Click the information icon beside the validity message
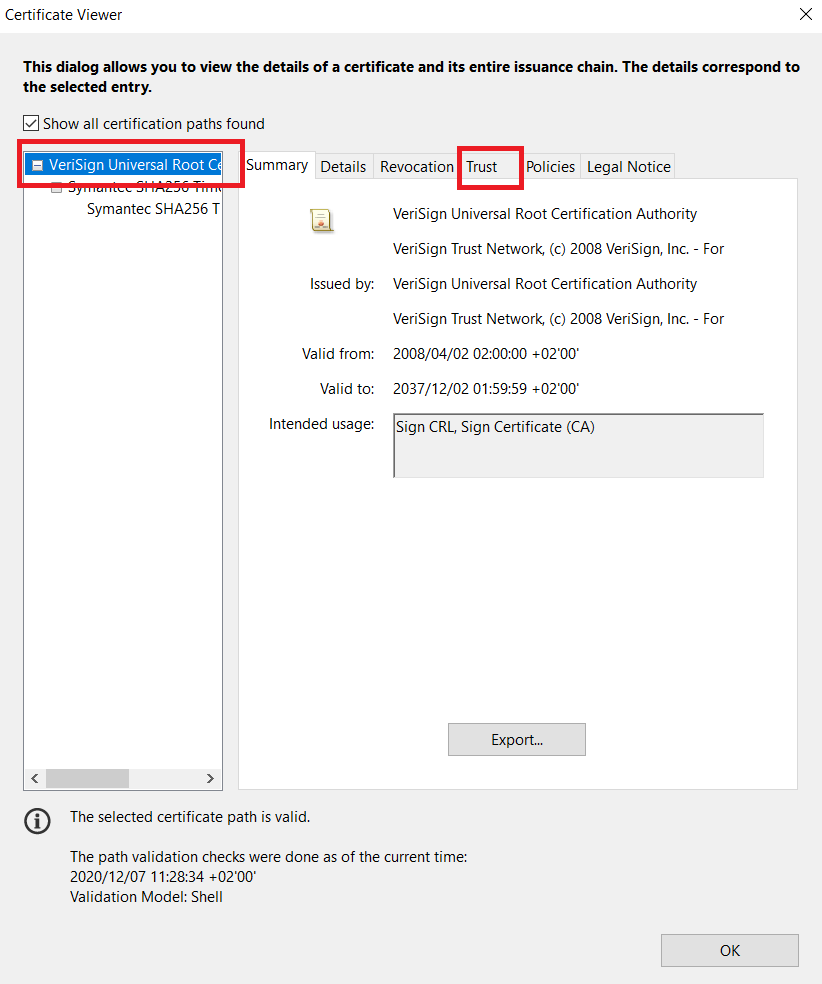 tap(38, 821)
